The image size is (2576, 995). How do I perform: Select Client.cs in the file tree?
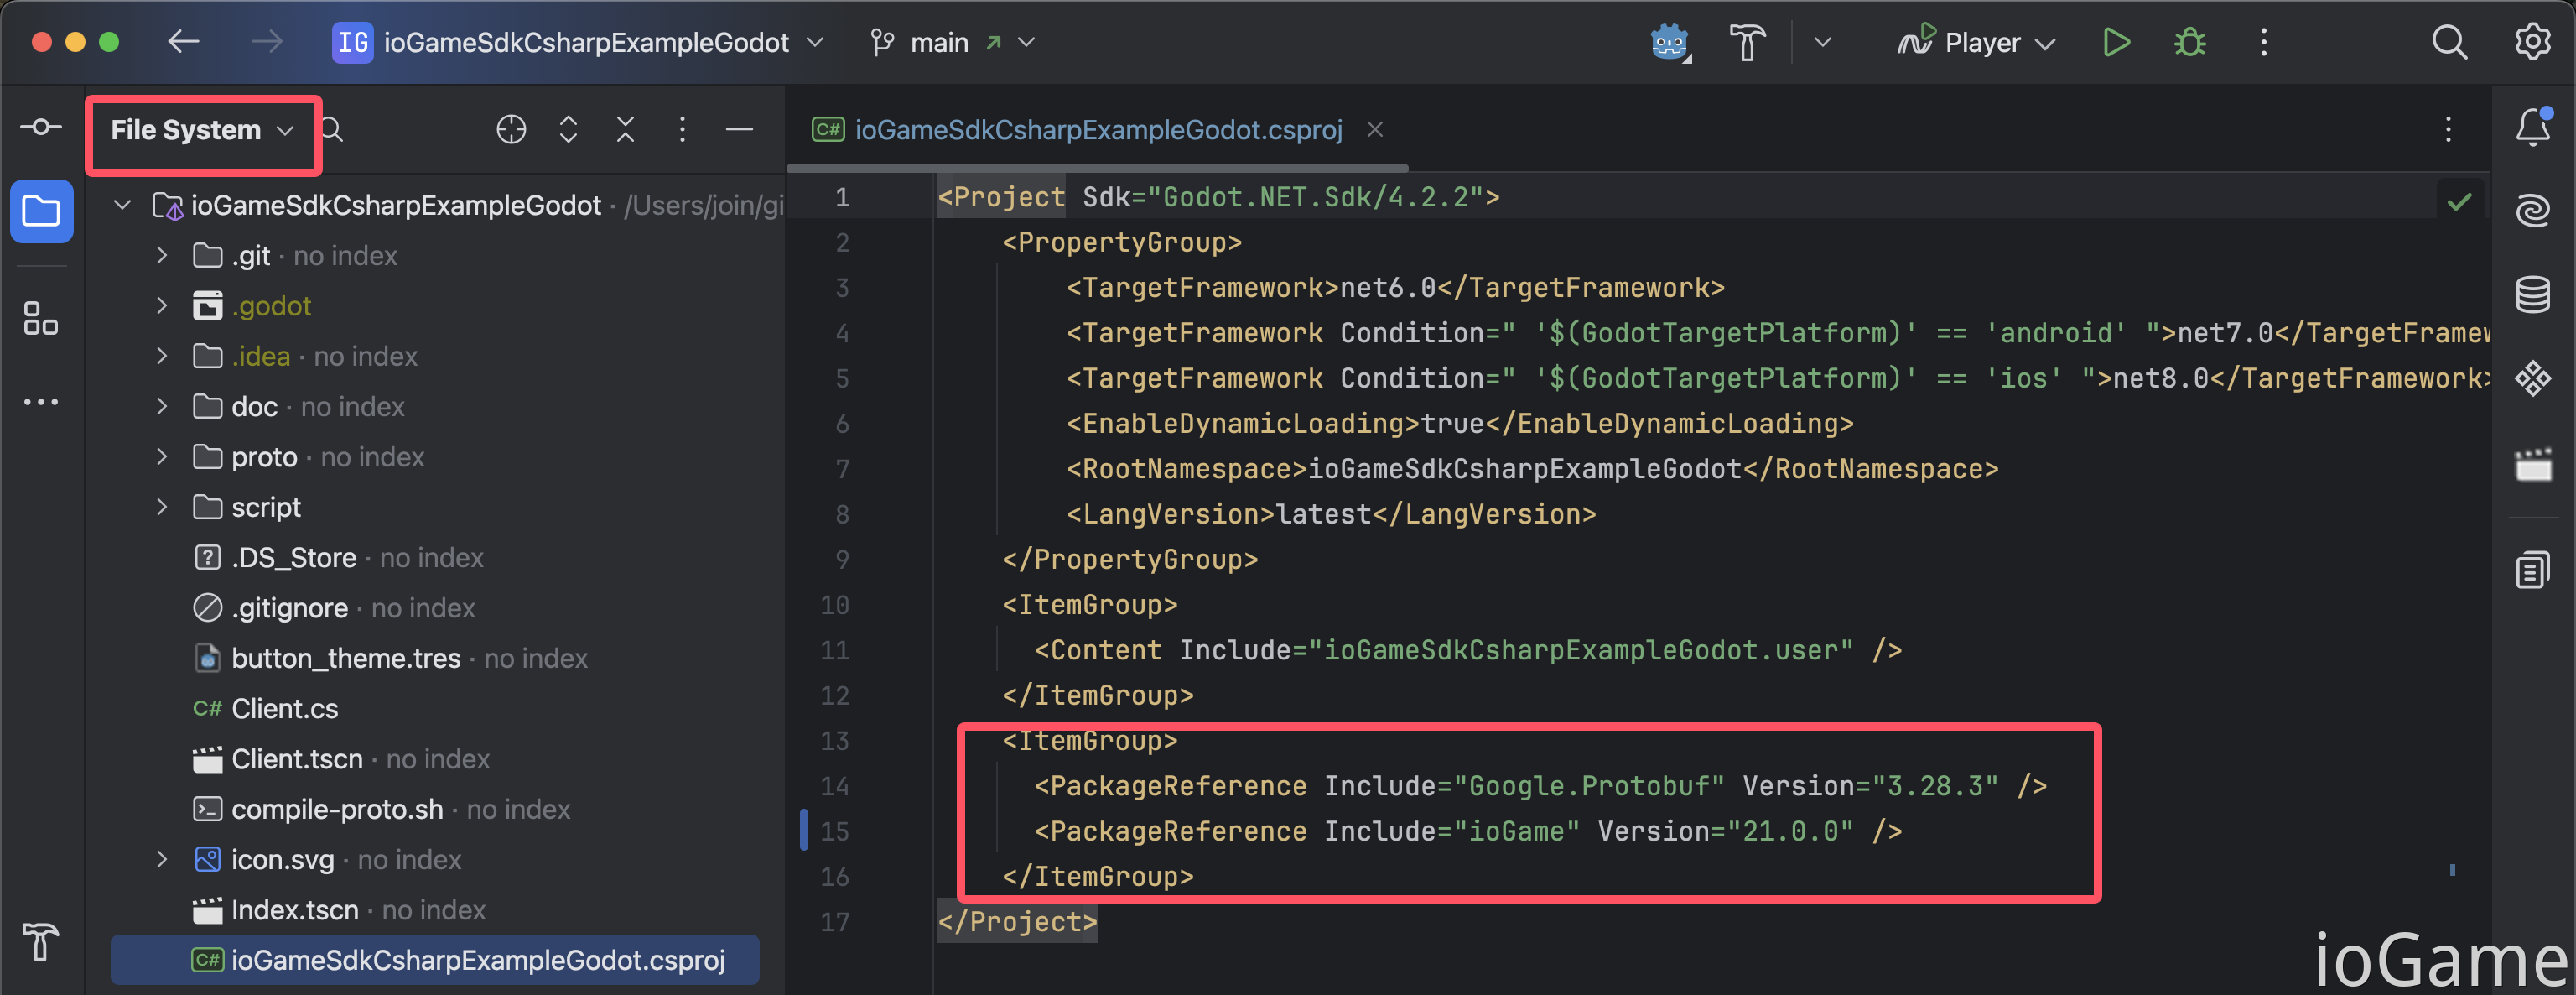tap(284, 708)
